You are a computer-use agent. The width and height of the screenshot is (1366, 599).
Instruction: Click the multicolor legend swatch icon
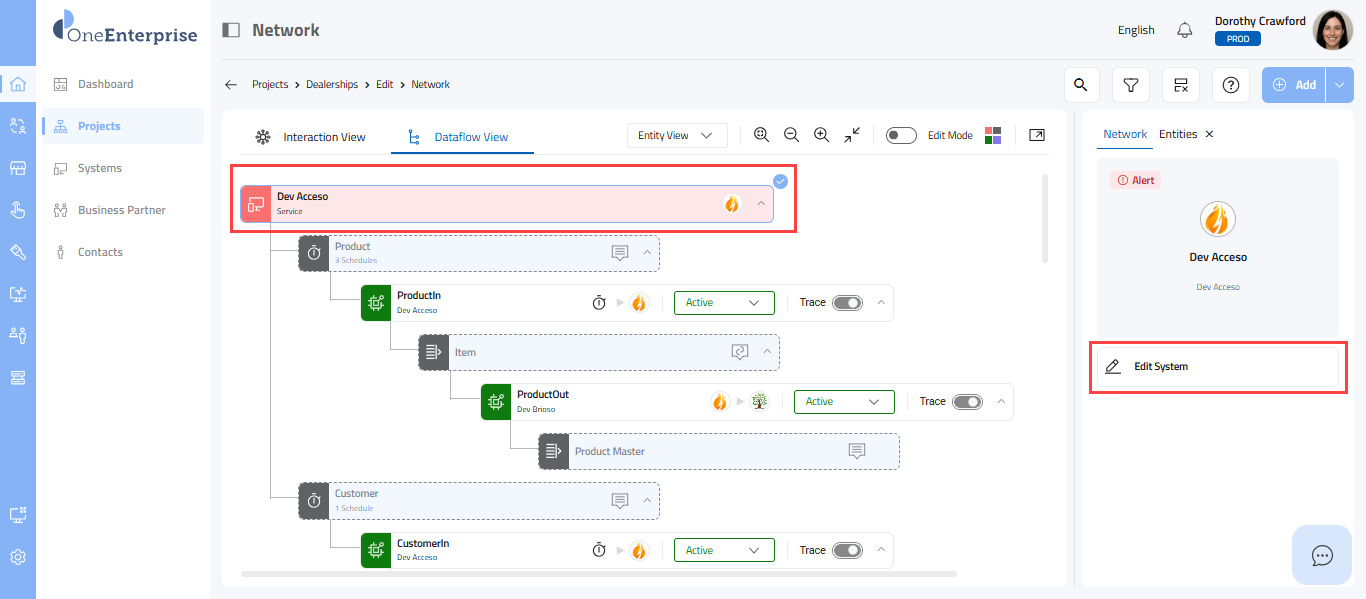click(x=993, y=135)
